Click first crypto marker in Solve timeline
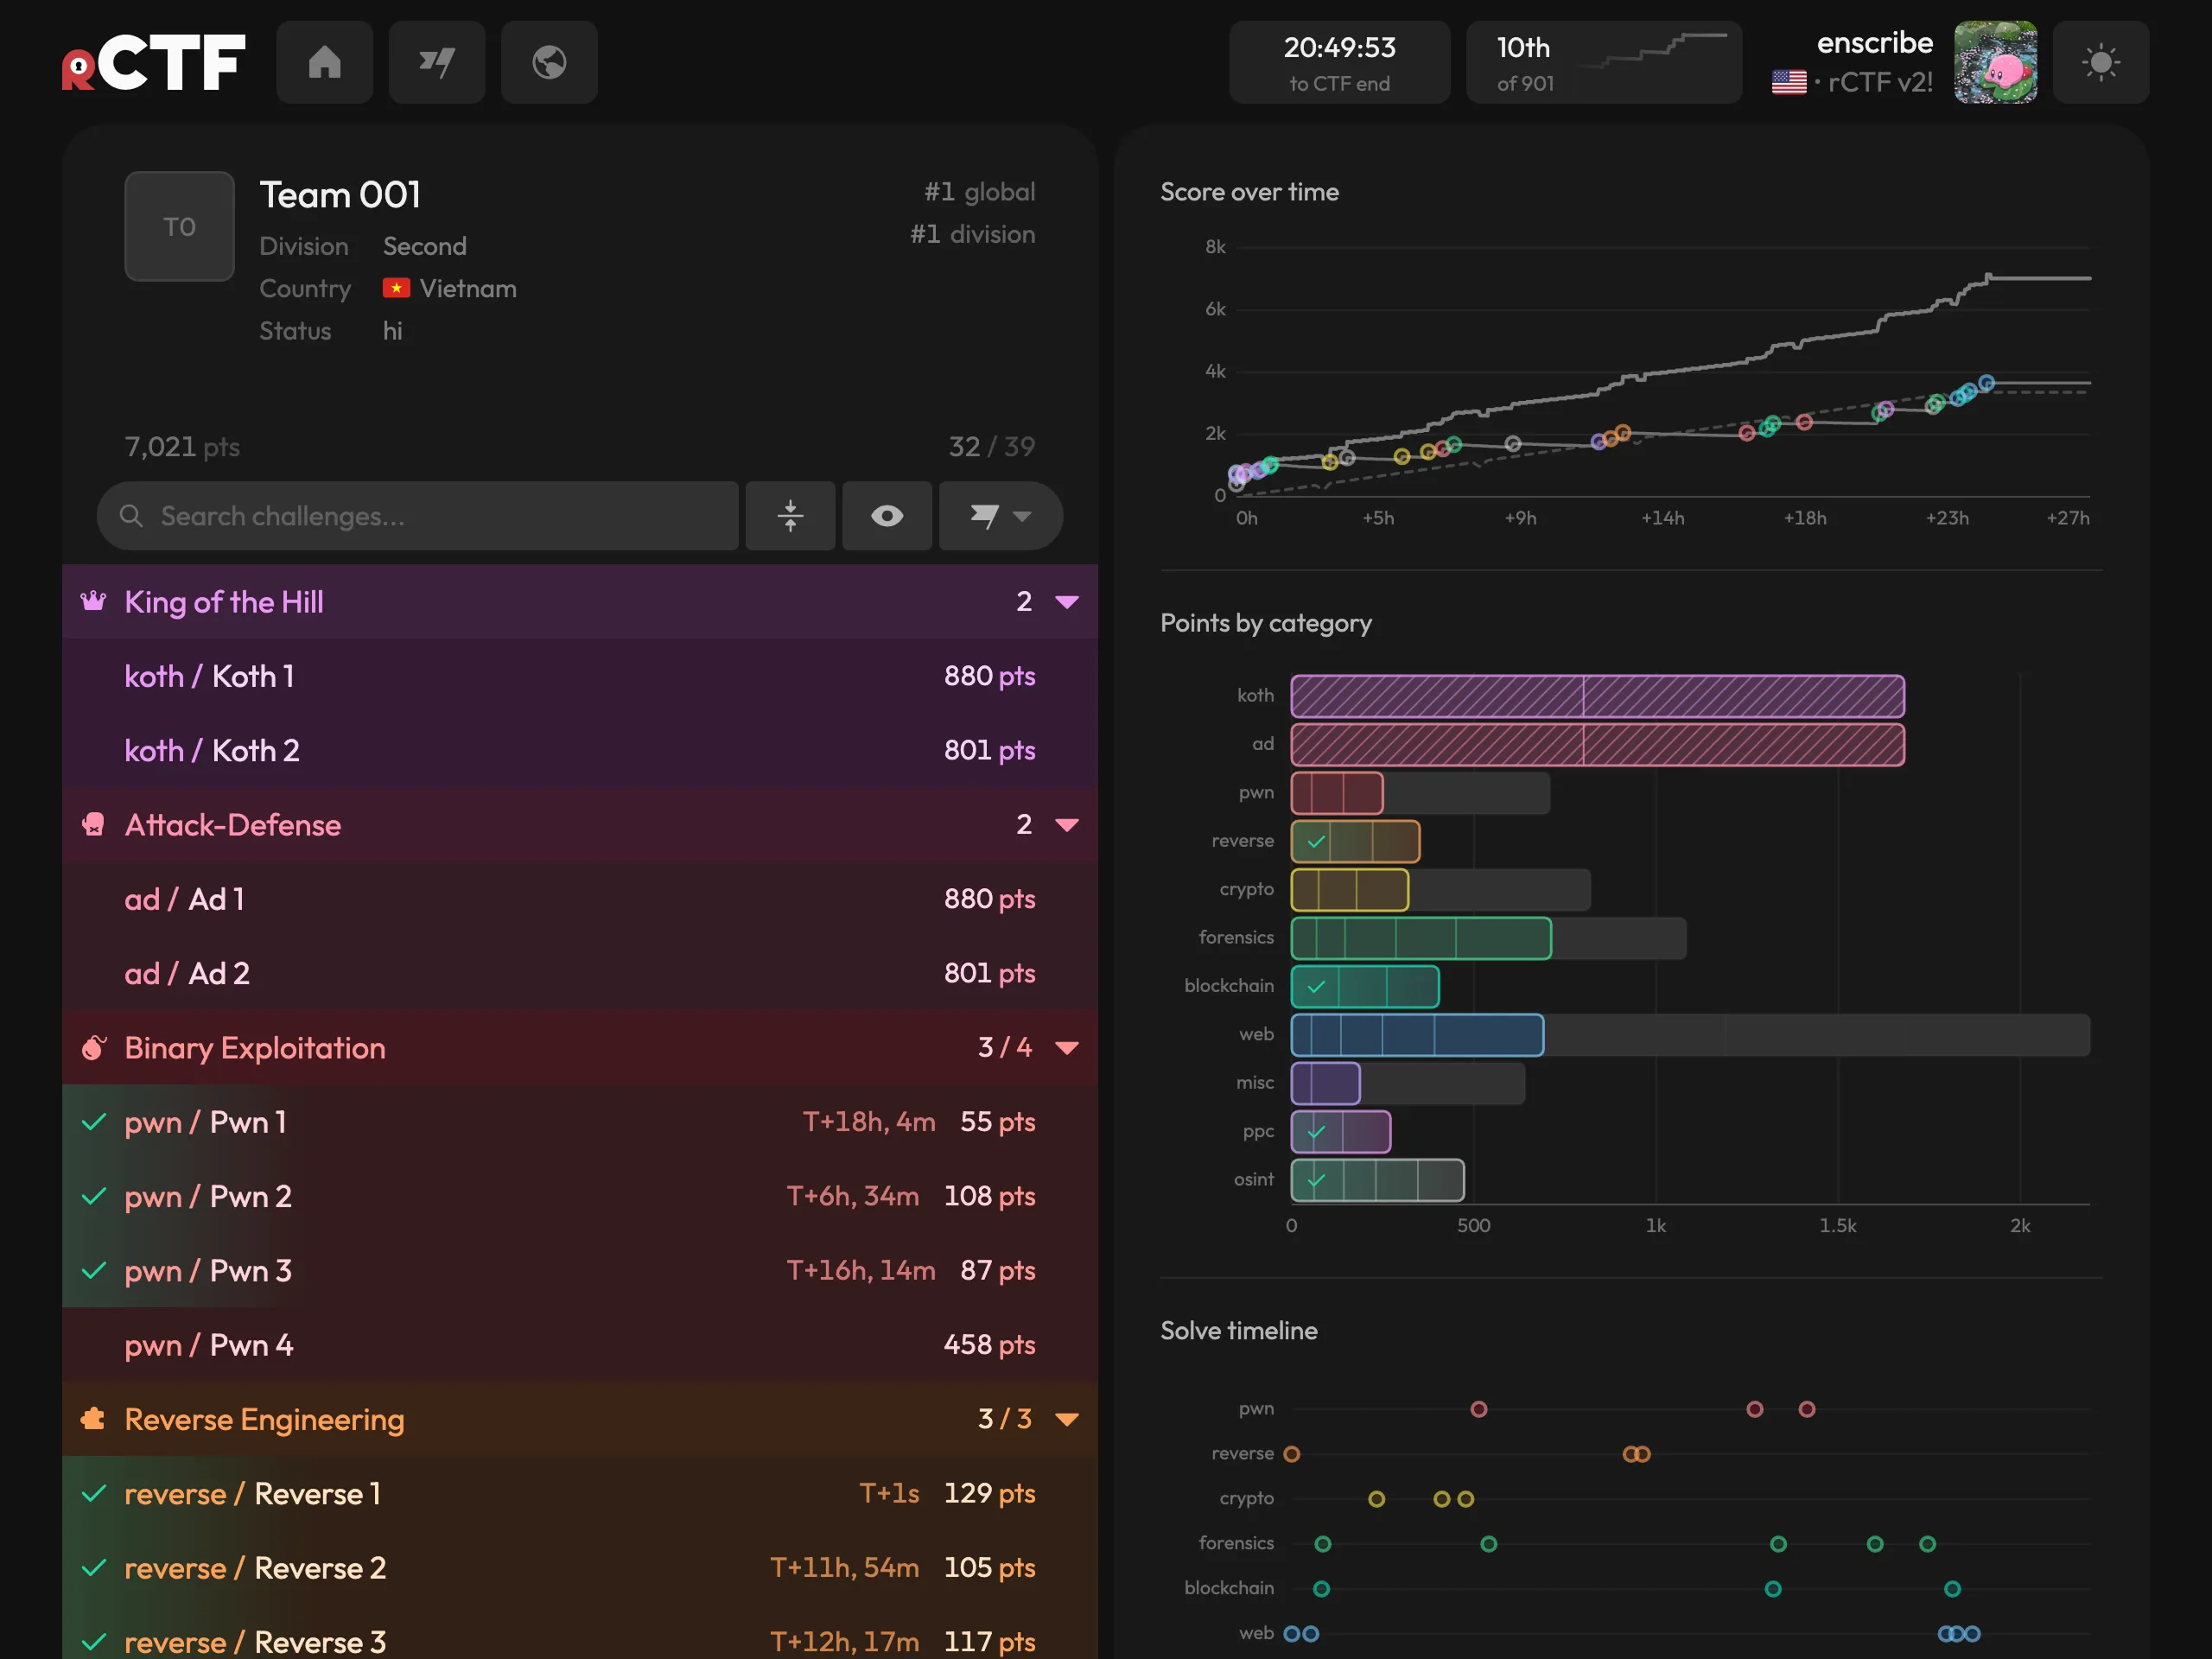The width and height of the screenshot is (2212, 1659). point(1377,1499)
